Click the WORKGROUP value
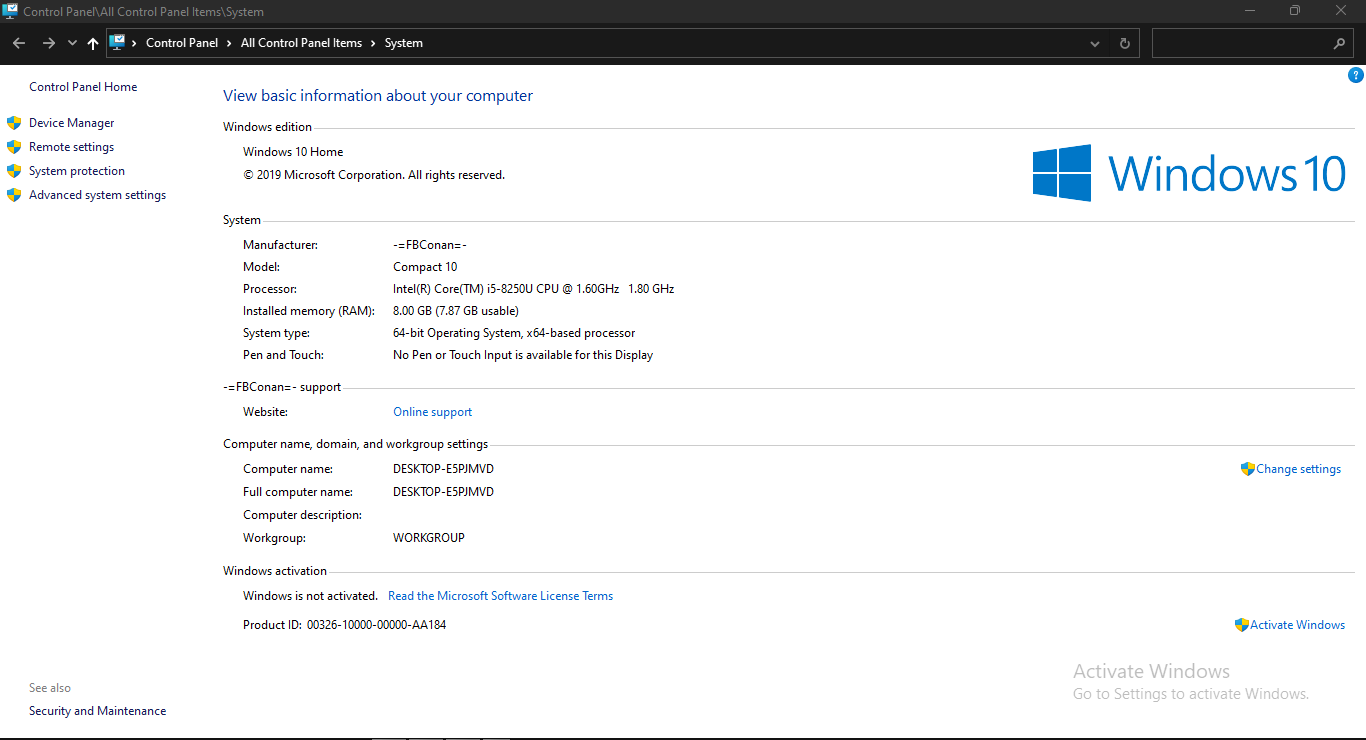1366x740 pixels. point(429,538)
